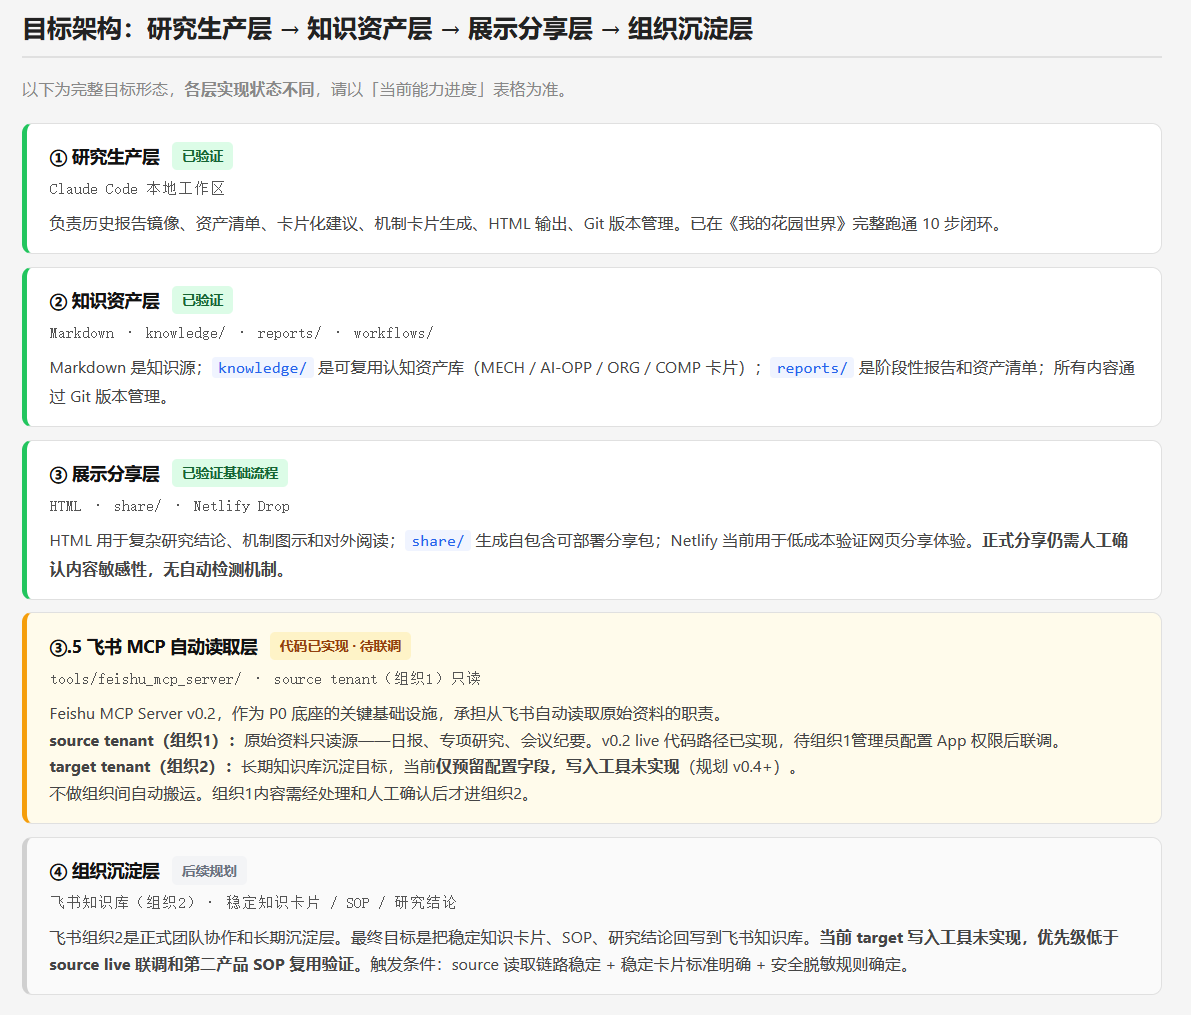
Task: Select the ④ 组织沉淀层 card title
Action: [105, 871]
